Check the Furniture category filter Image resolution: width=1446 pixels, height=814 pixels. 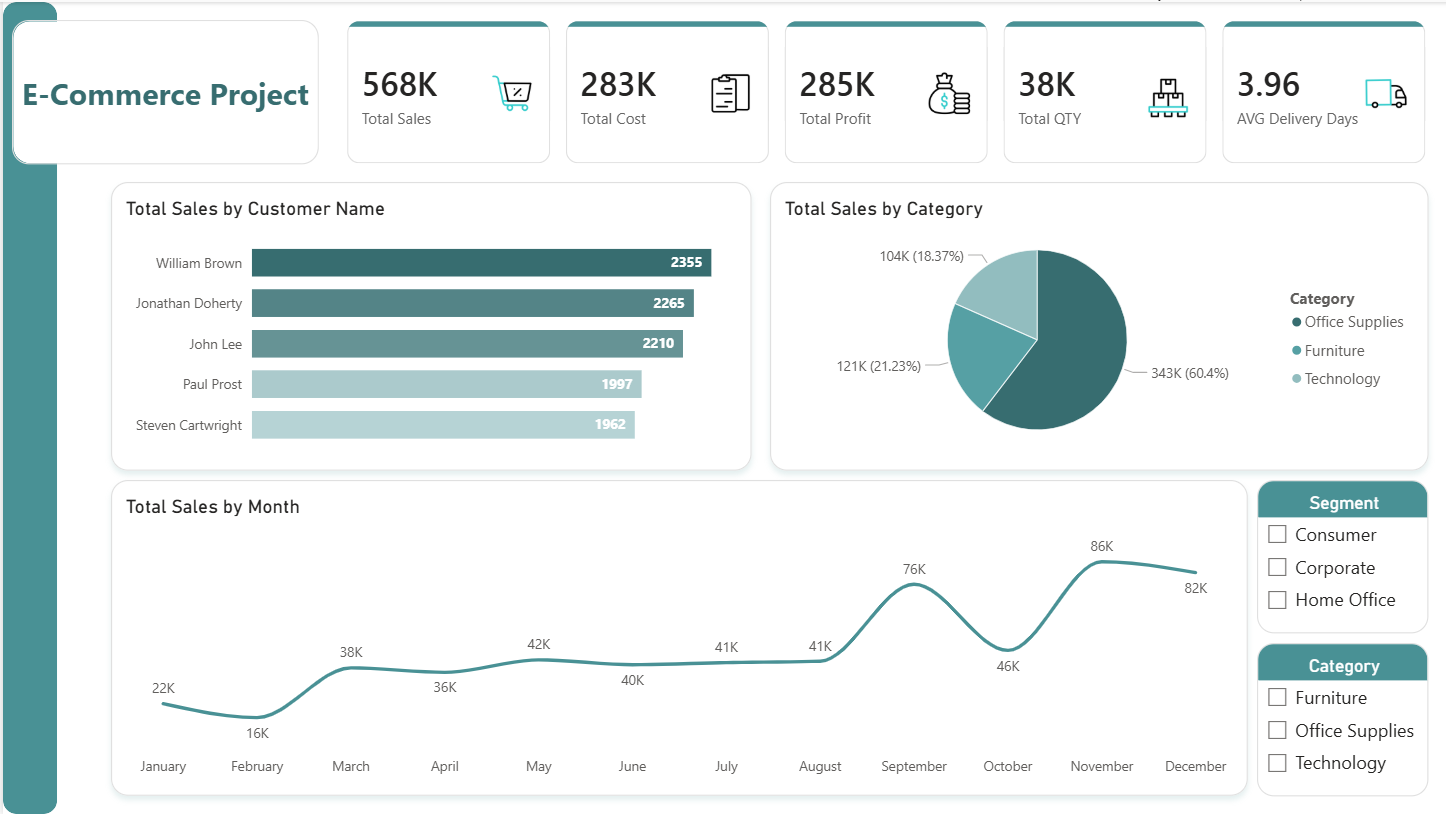click(x=1277, y=697)
